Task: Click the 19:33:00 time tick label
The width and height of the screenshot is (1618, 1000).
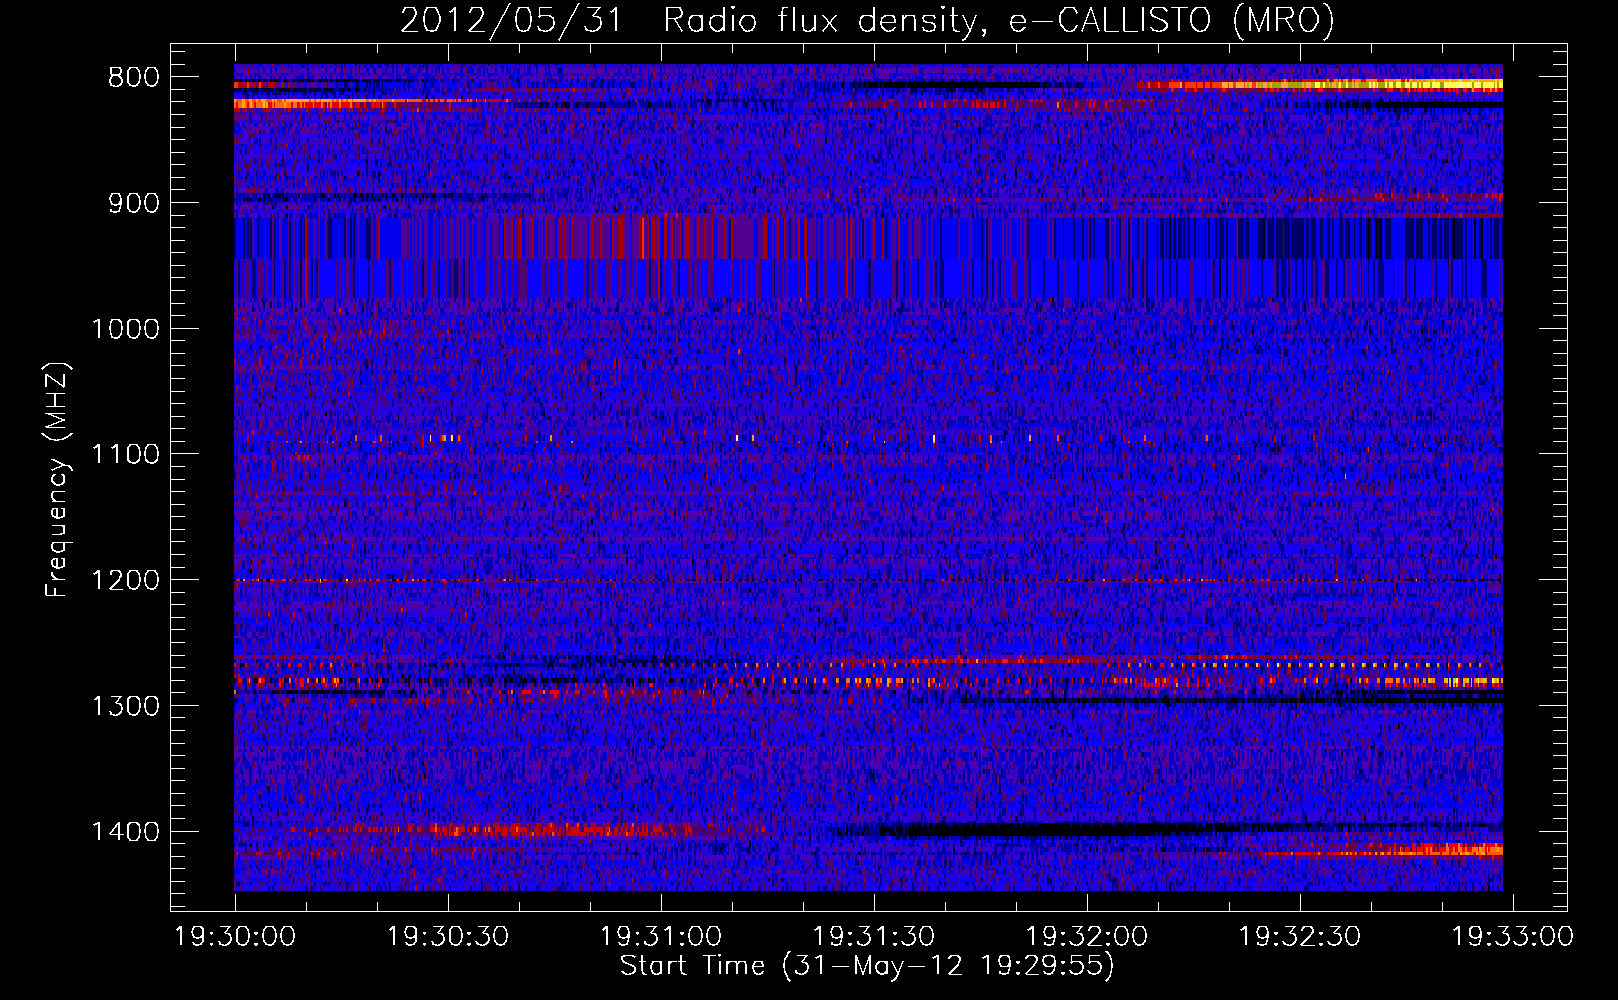Action: pos(1513,937)
